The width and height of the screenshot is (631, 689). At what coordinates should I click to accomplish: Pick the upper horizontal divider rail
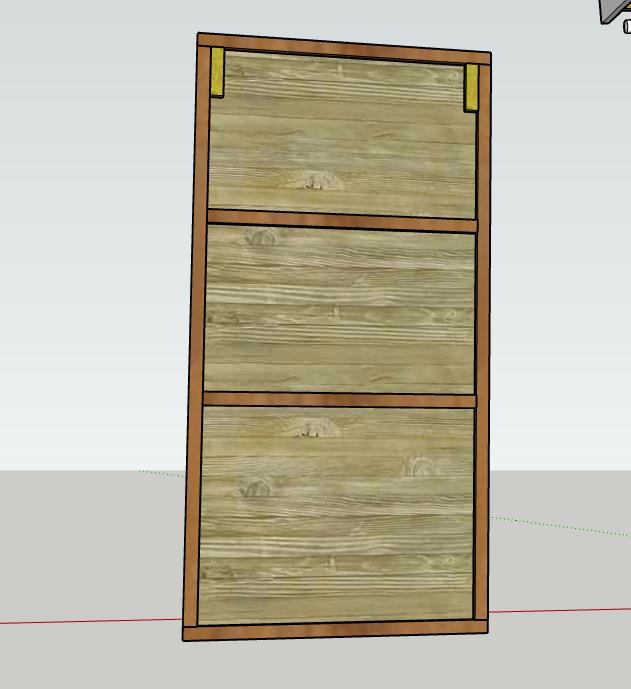click(341, 220)
